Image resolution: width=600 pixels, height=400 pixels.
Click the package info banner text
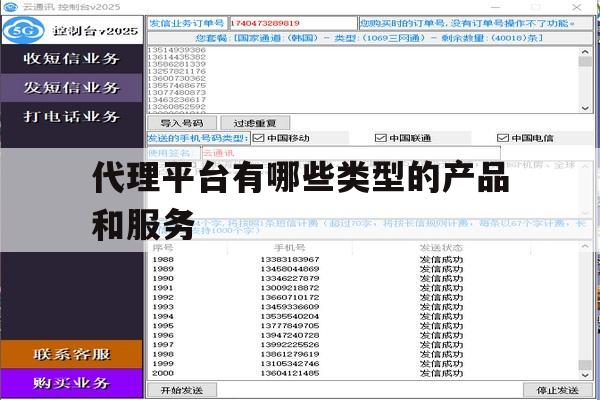point(369,38)
